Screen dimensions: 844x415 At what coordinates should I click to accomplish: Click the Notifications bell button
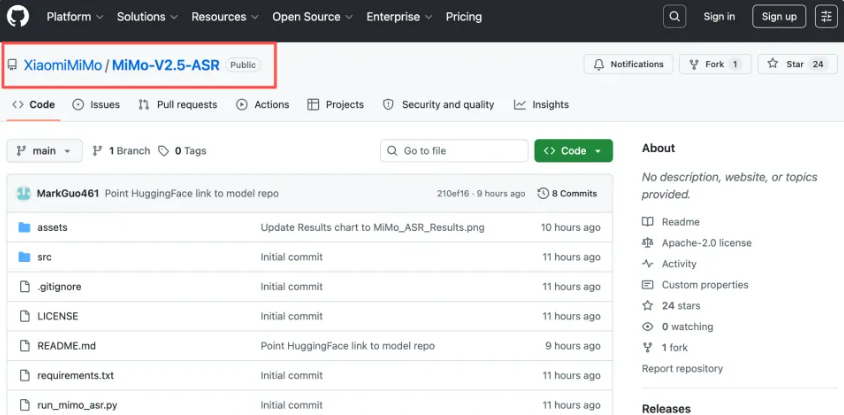[x=628, y=64]
